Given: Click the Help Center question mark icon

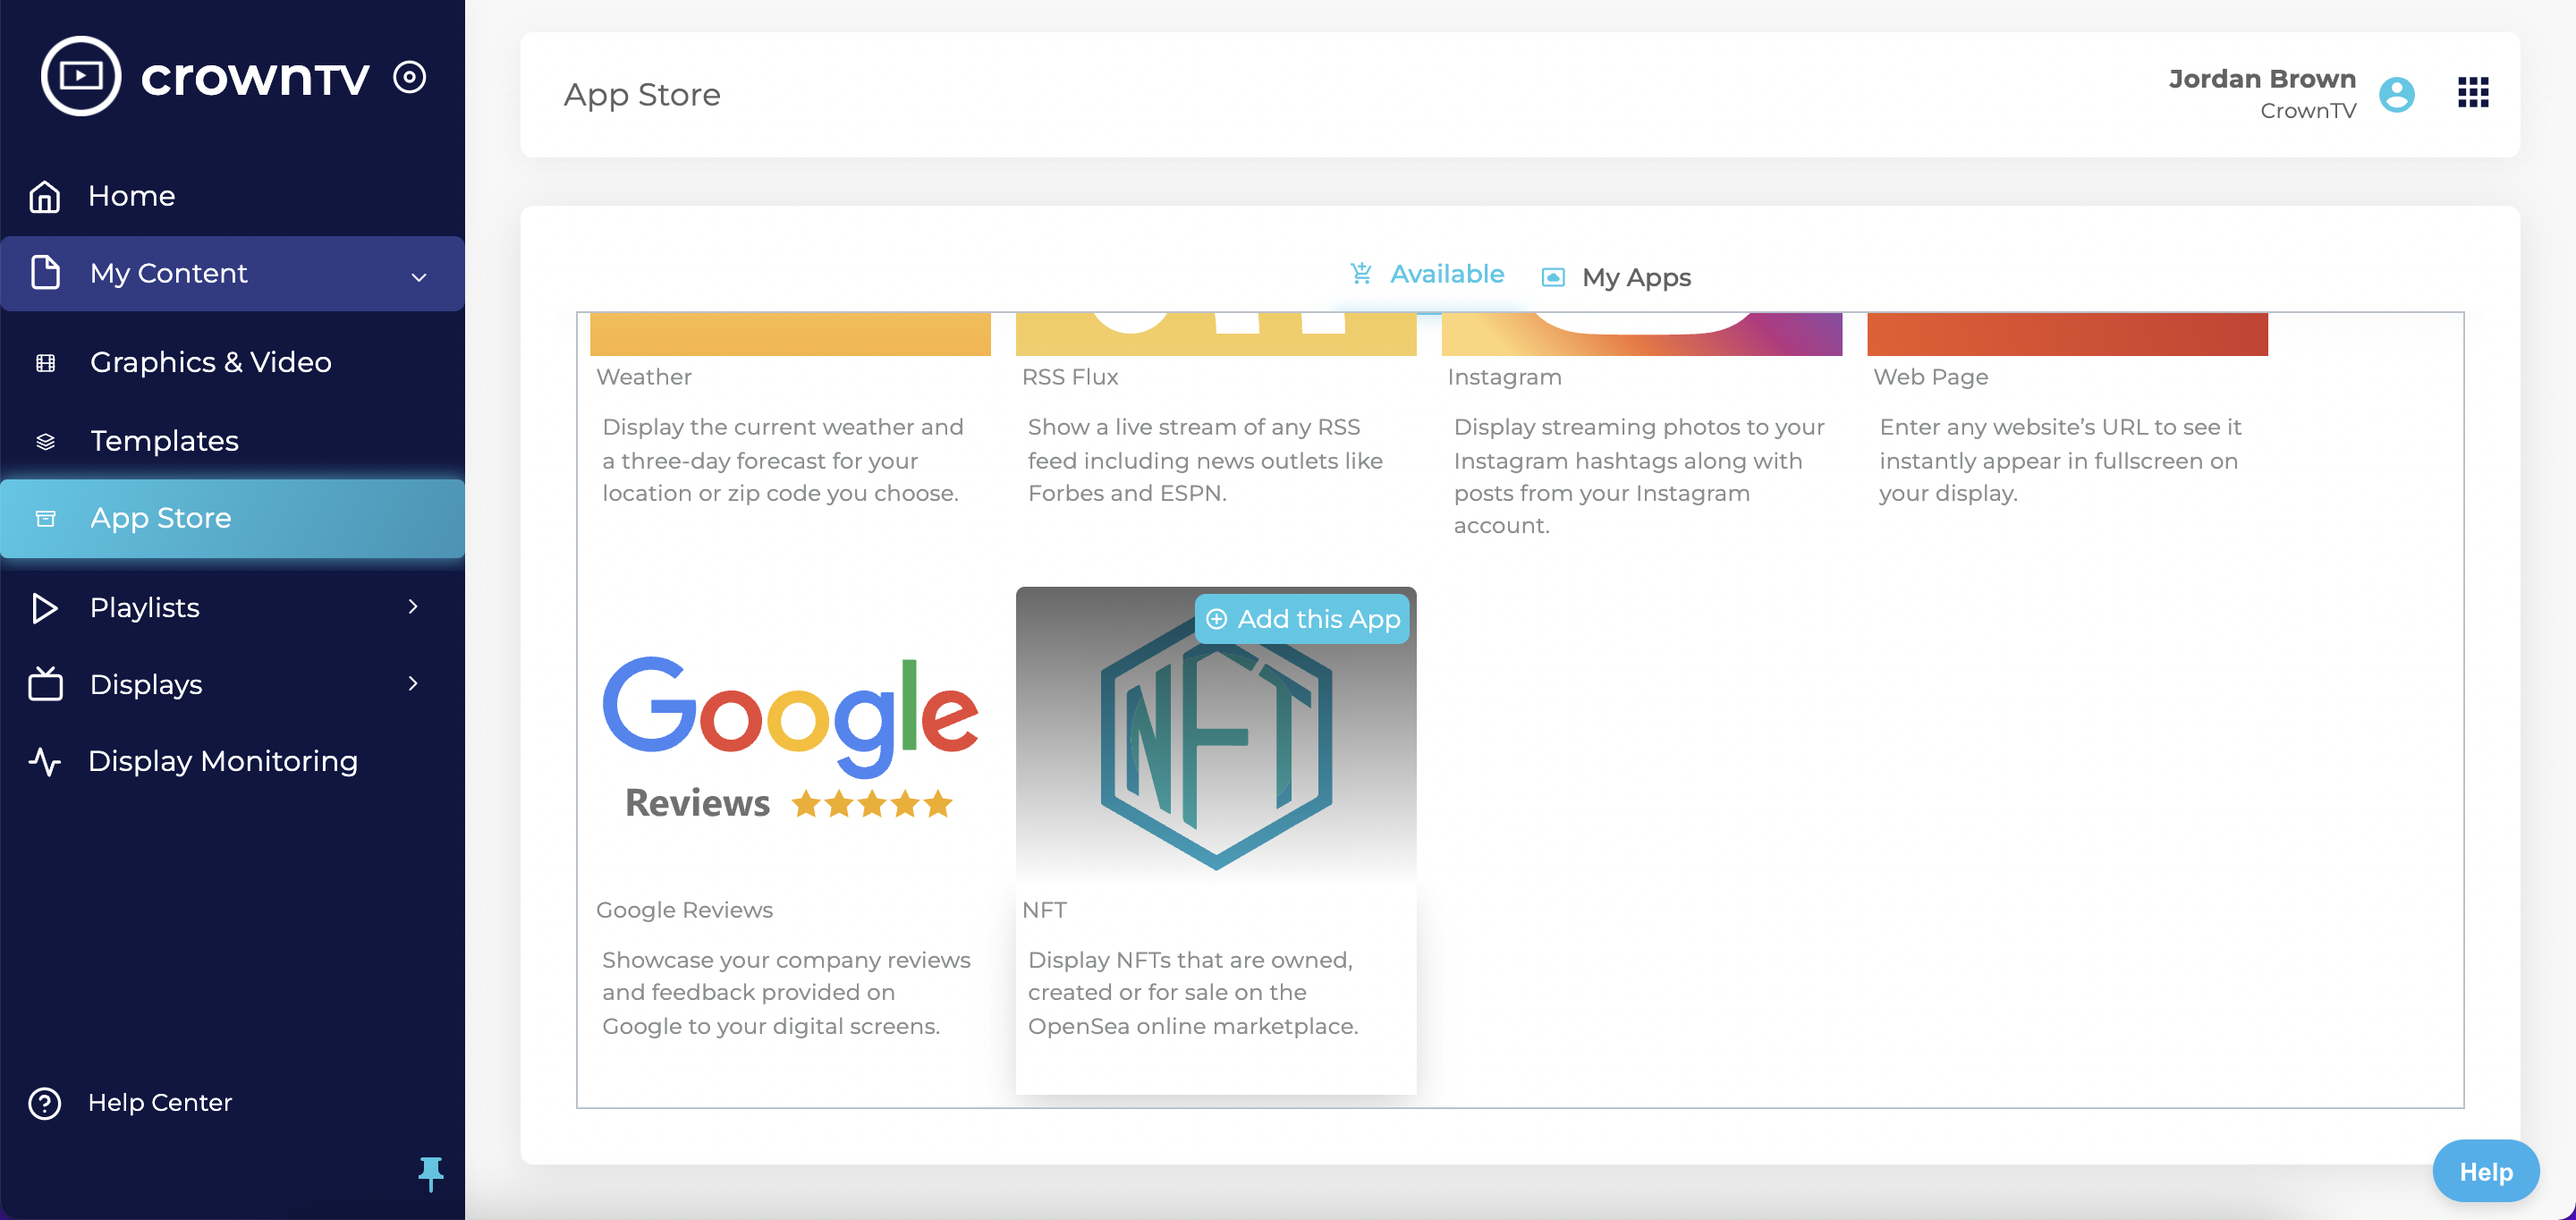Looking at the screenshot, I should point(45,1102).
